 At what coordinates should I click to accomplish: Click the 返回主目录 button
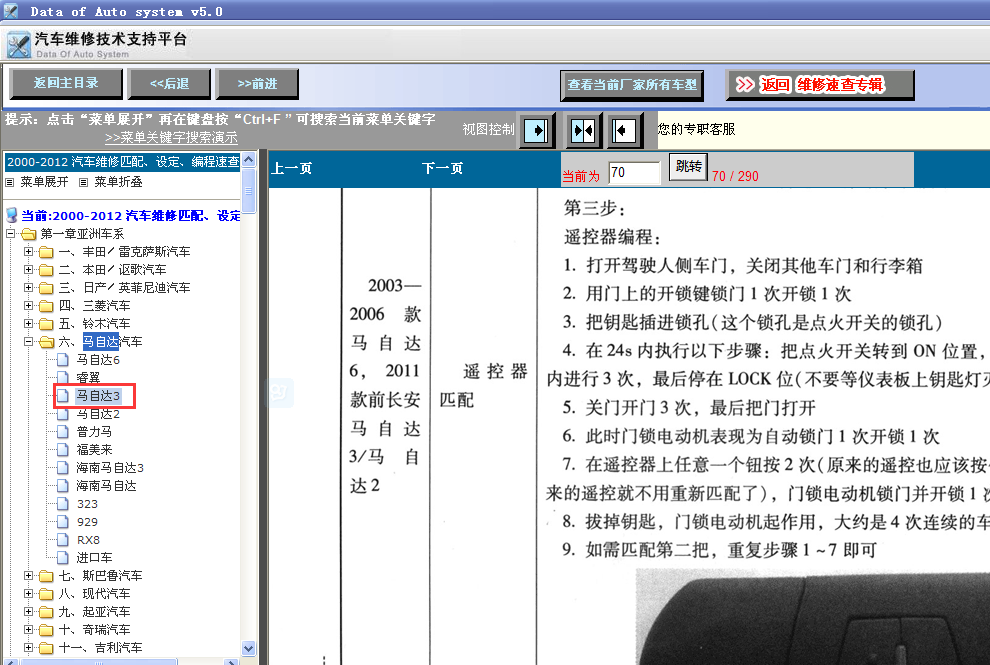[66, 83]
